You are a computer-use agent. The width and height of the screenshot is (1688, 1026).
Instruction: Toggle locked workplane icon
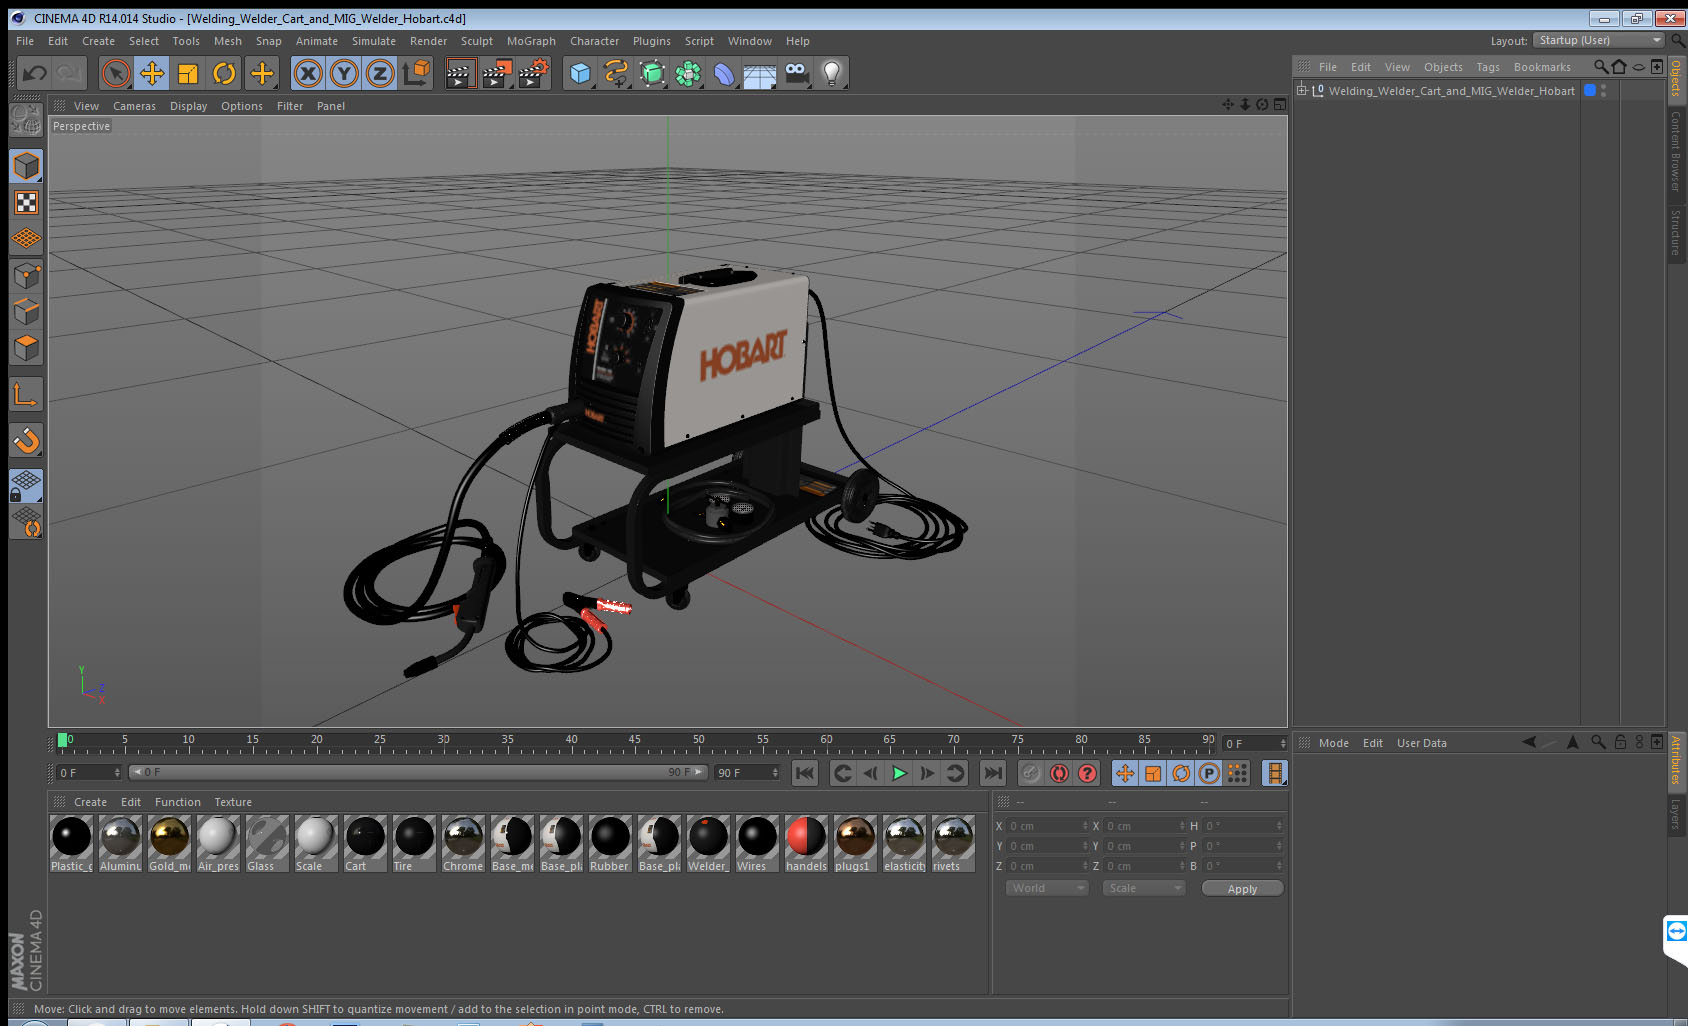click(x=26, y=486)
